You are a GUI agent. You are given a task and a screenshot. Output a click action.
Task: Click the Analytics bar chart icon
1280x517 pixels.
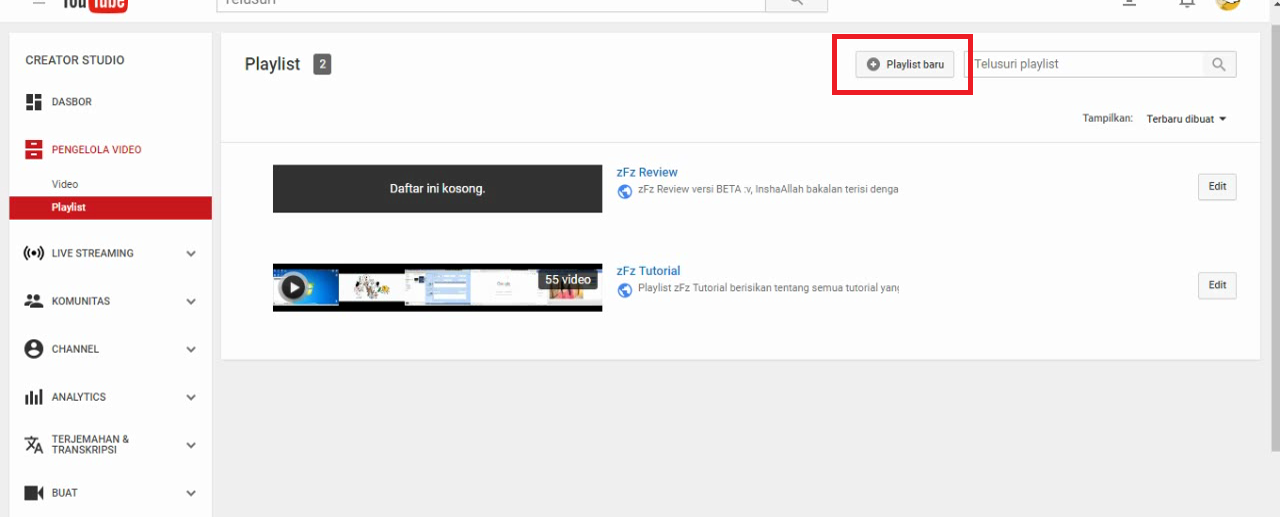pos(33,397)
